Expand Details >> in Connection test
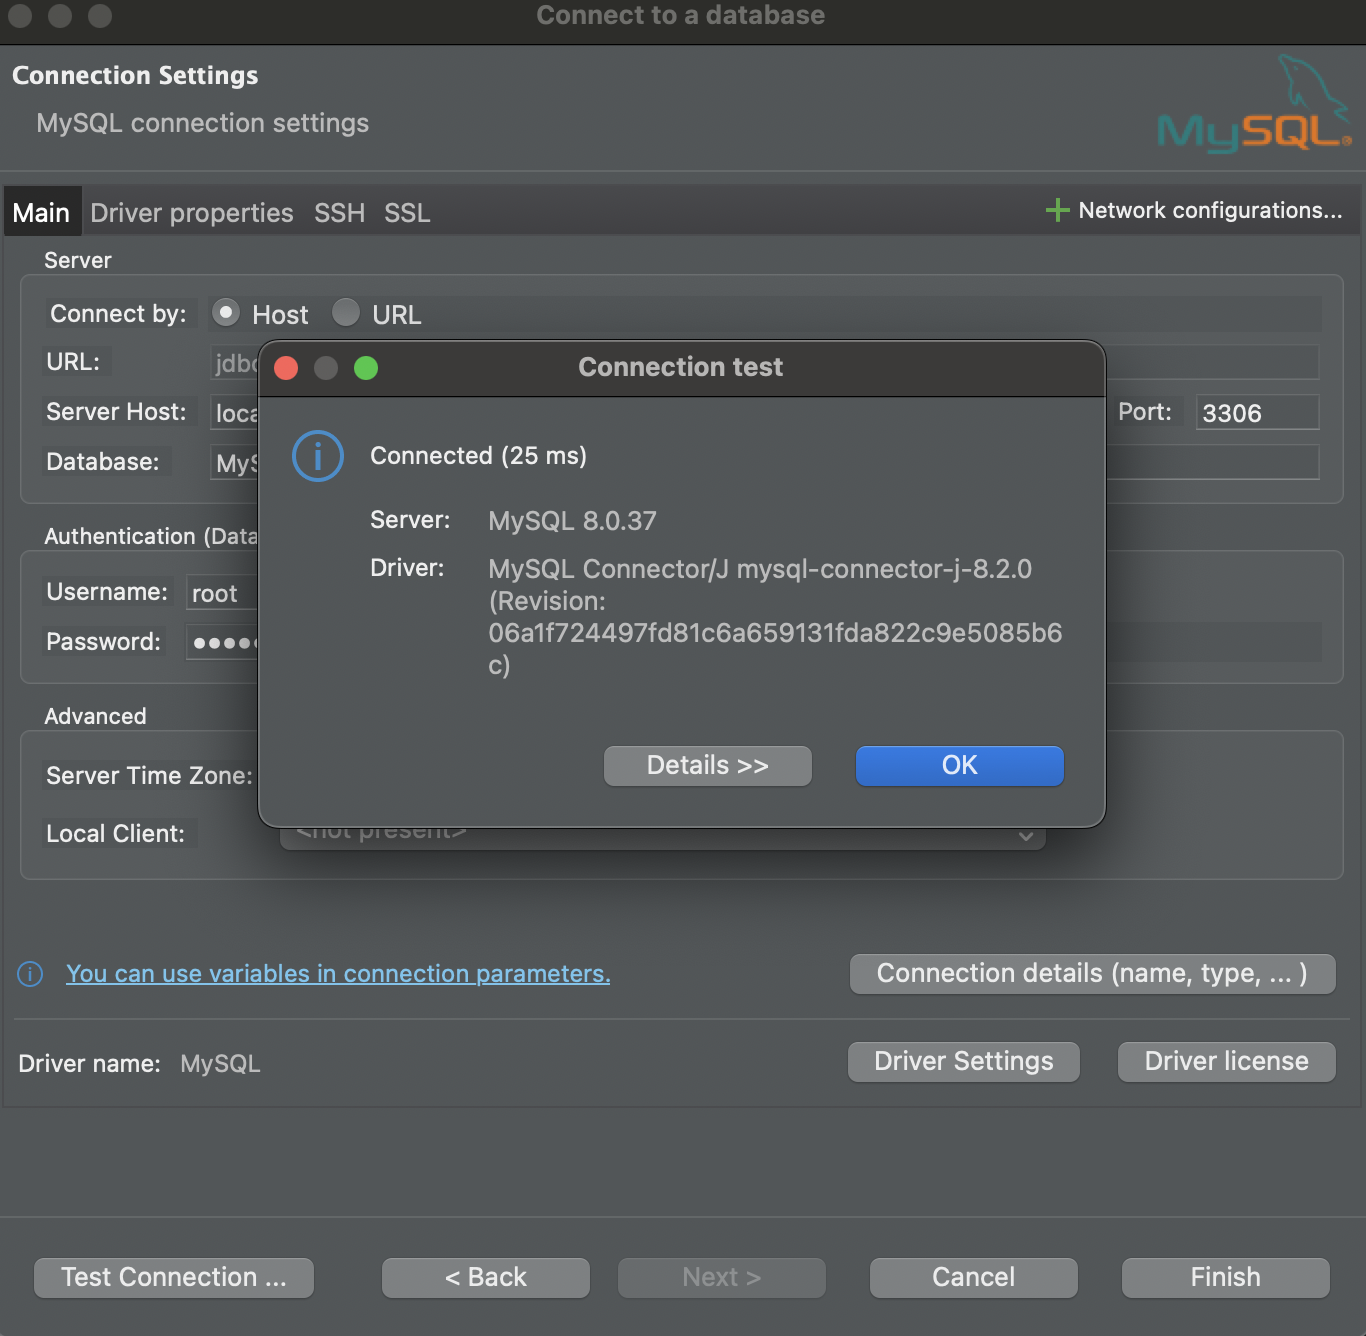1366x1336 pixels. click(x=708, y=766)
